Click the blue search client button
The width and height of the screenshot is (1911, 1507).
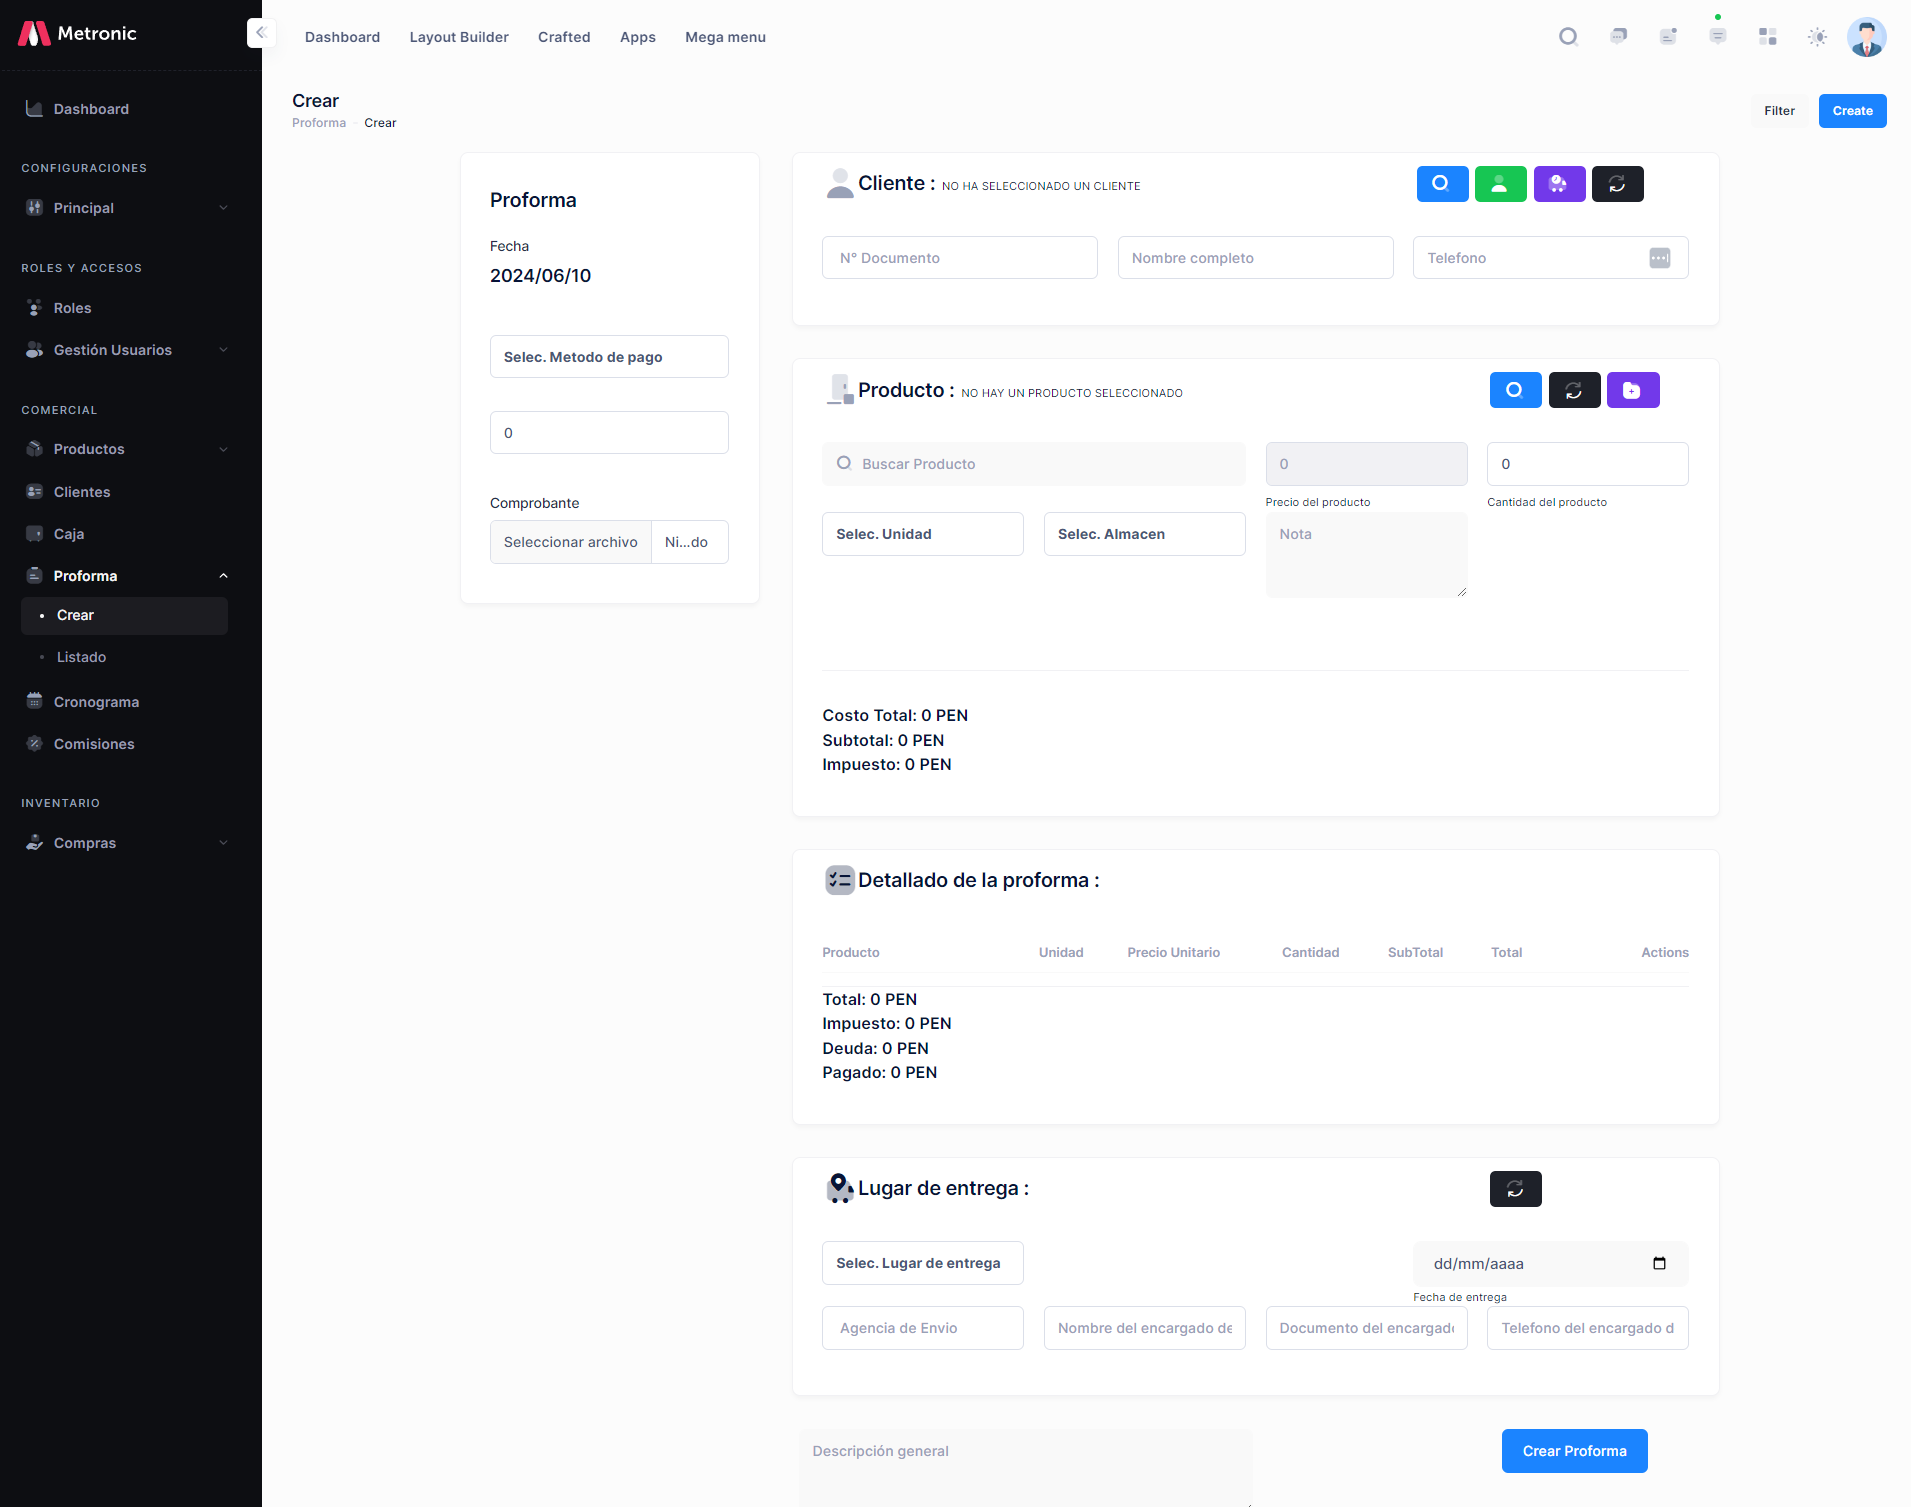click(1441, 184)
